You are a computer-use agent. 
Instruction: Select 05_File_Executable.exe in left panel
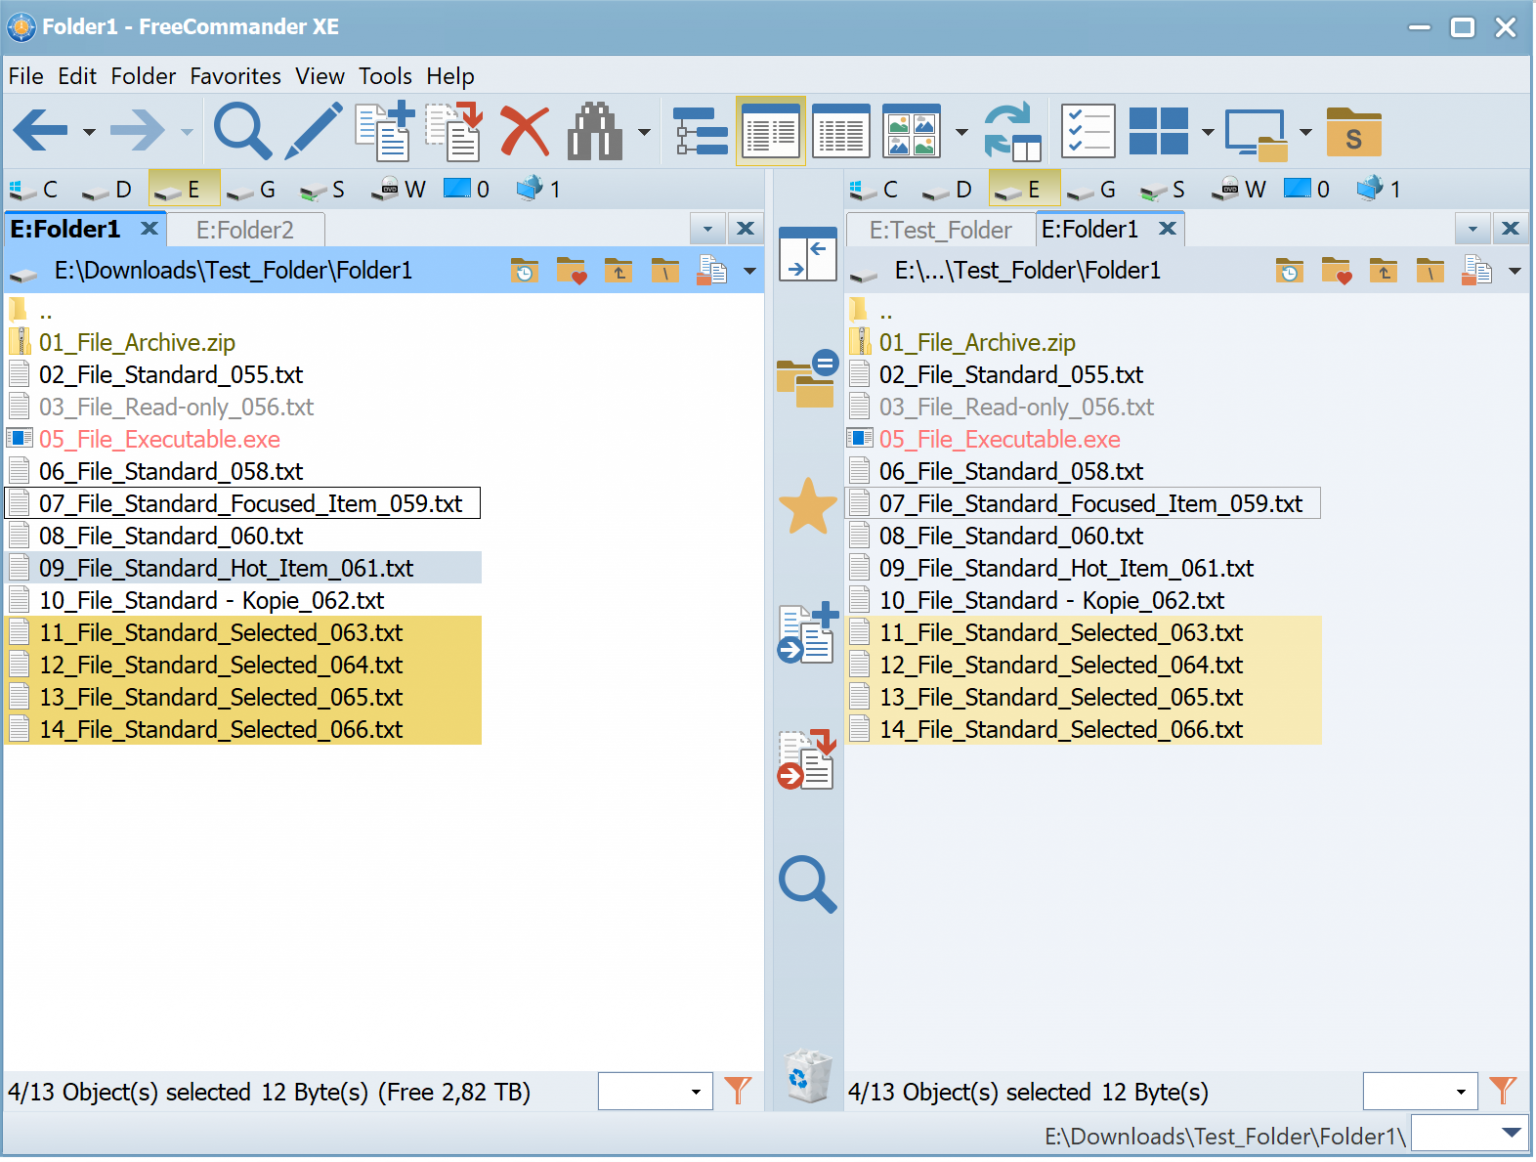coord(159,439)
